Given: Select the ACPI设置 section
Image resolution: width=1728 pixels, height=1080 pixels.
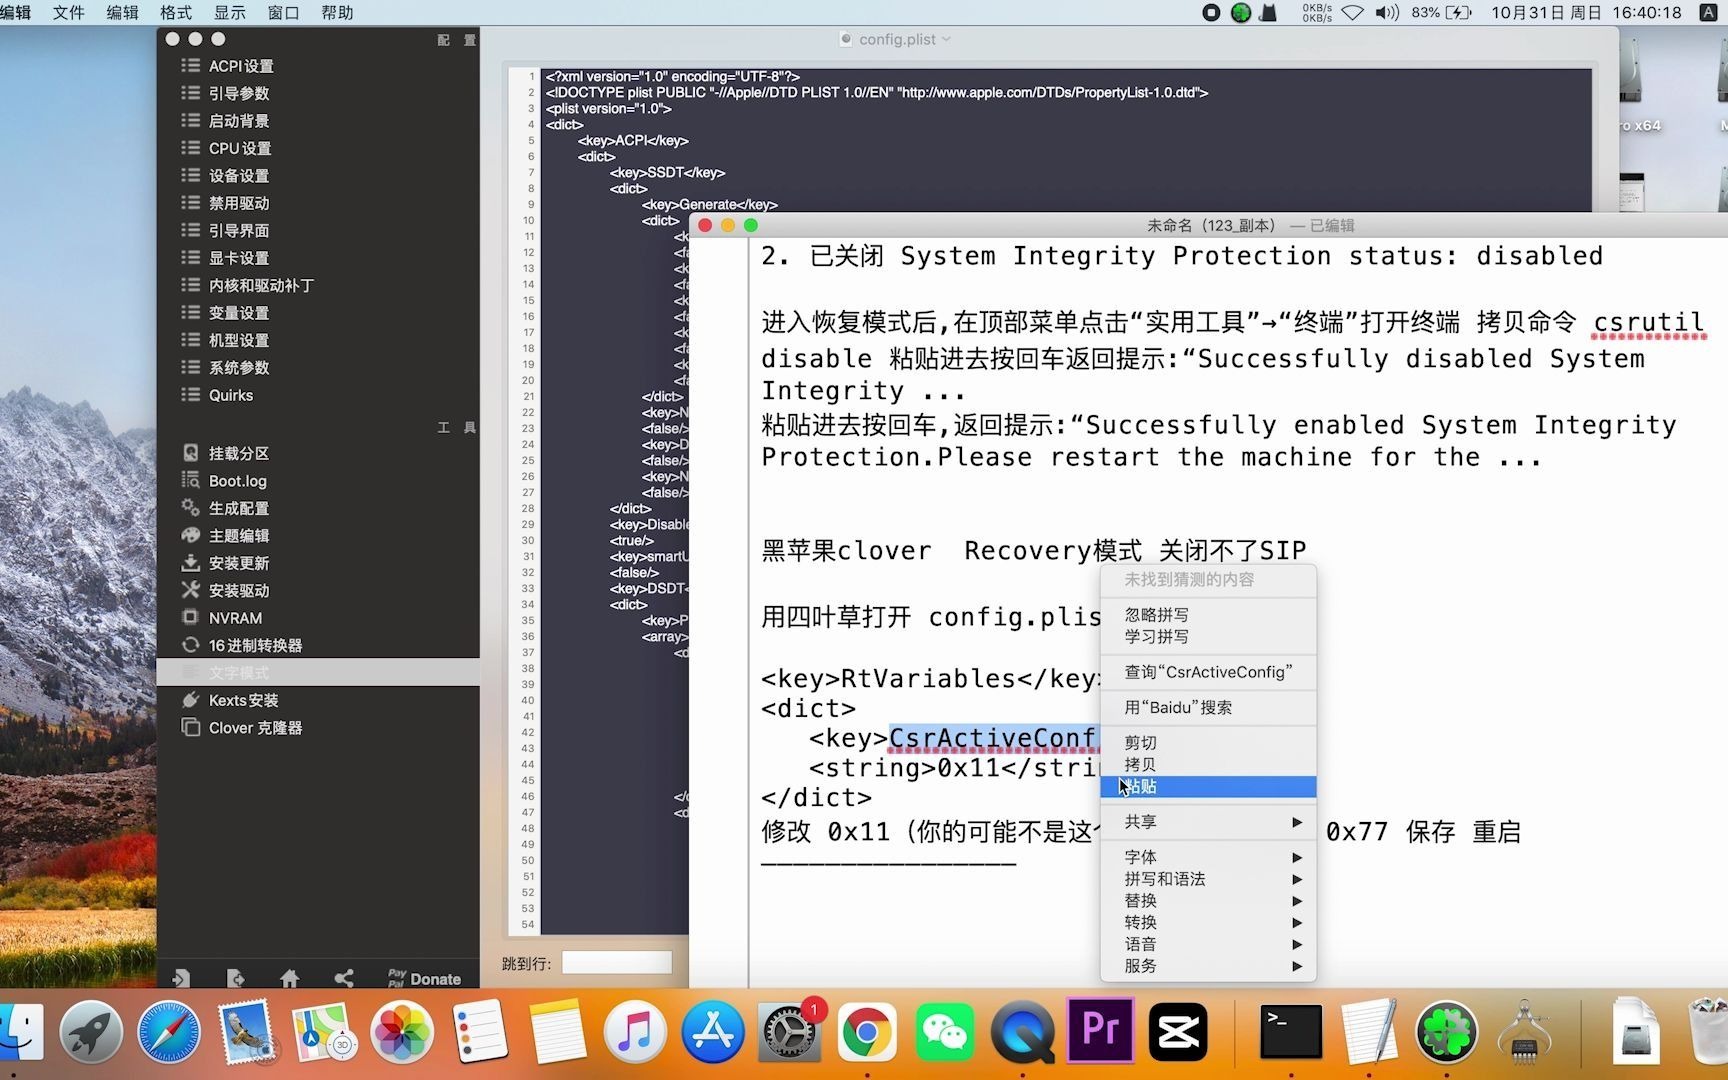Looking at the screenshot, I should click(x=240, y=65).
